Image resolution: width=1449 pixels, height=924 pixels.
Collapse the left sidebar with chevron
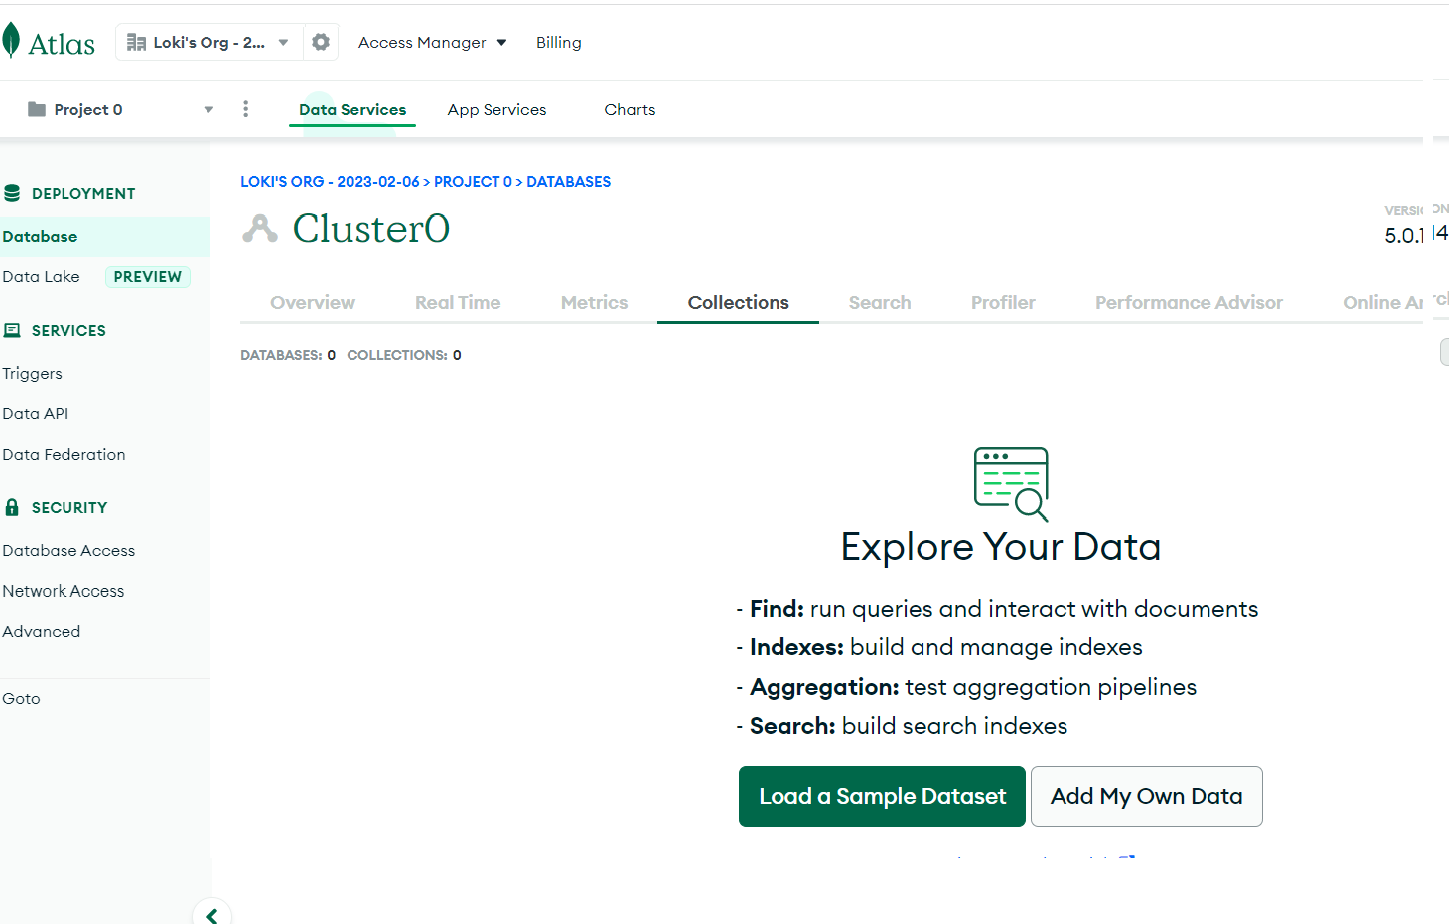(212, 915)
